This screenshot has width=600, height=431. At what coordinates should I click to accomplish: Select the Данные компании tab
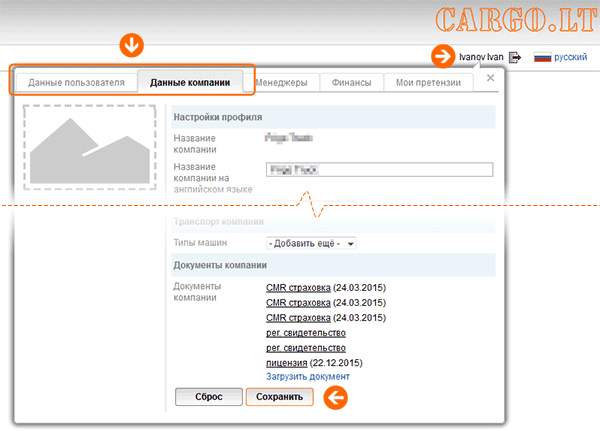[x=190, y=82]
